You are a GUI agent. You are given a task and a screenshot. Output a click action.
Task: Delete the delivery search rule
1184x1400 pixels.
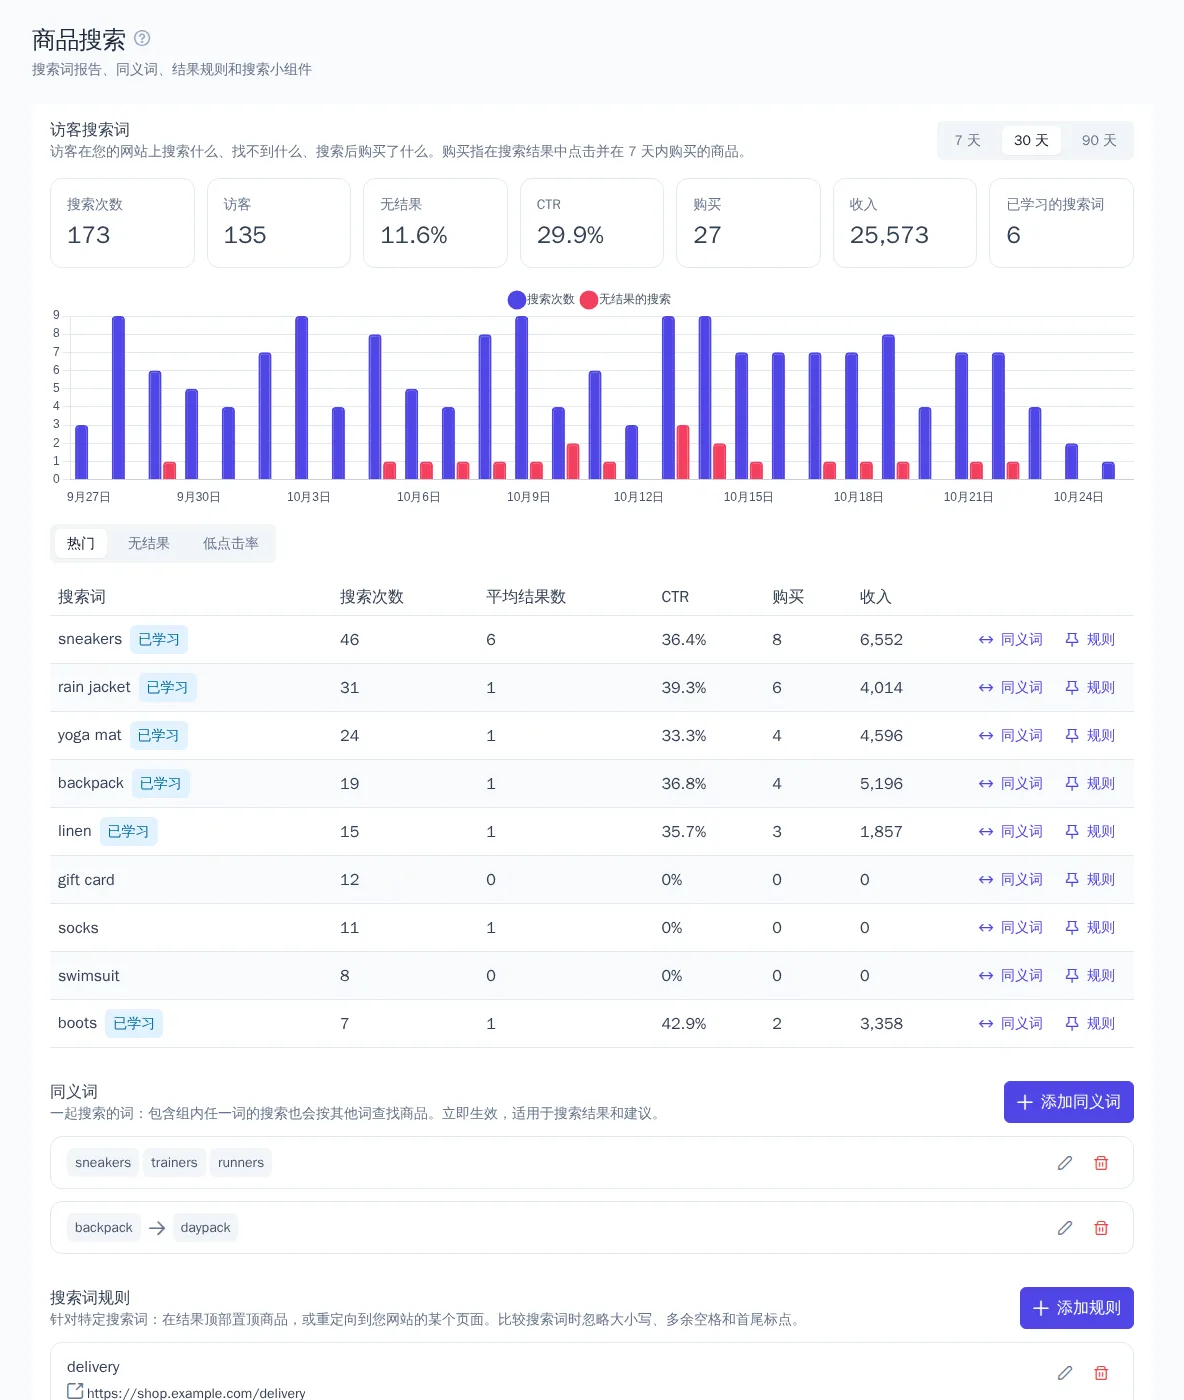click(1101, 1373)
